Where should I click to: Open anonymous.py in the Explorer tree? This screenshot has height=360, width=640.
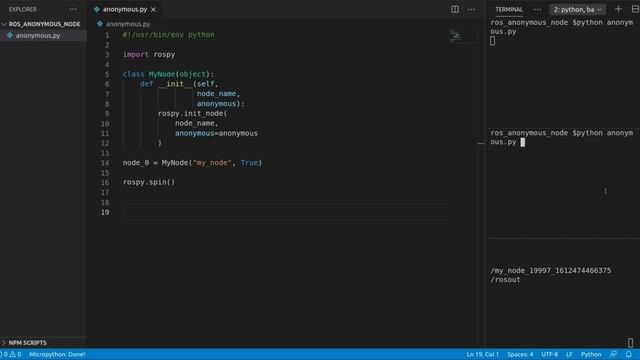38,36
